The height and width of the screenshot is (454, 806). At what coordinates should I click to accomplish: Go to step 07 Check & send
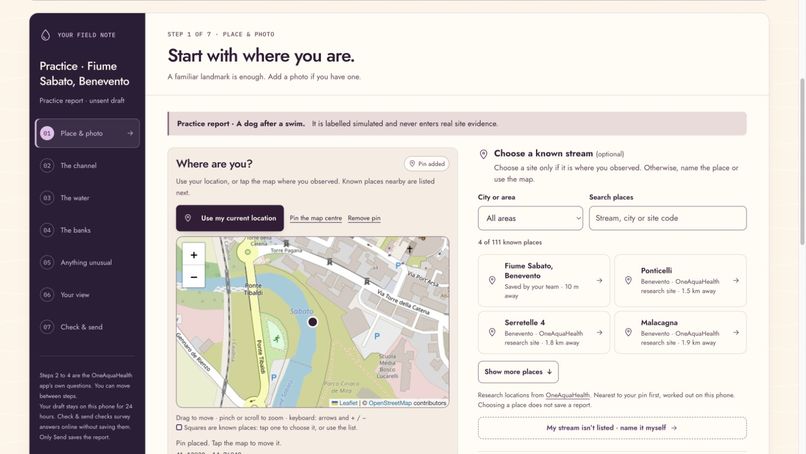coord(87,327)
